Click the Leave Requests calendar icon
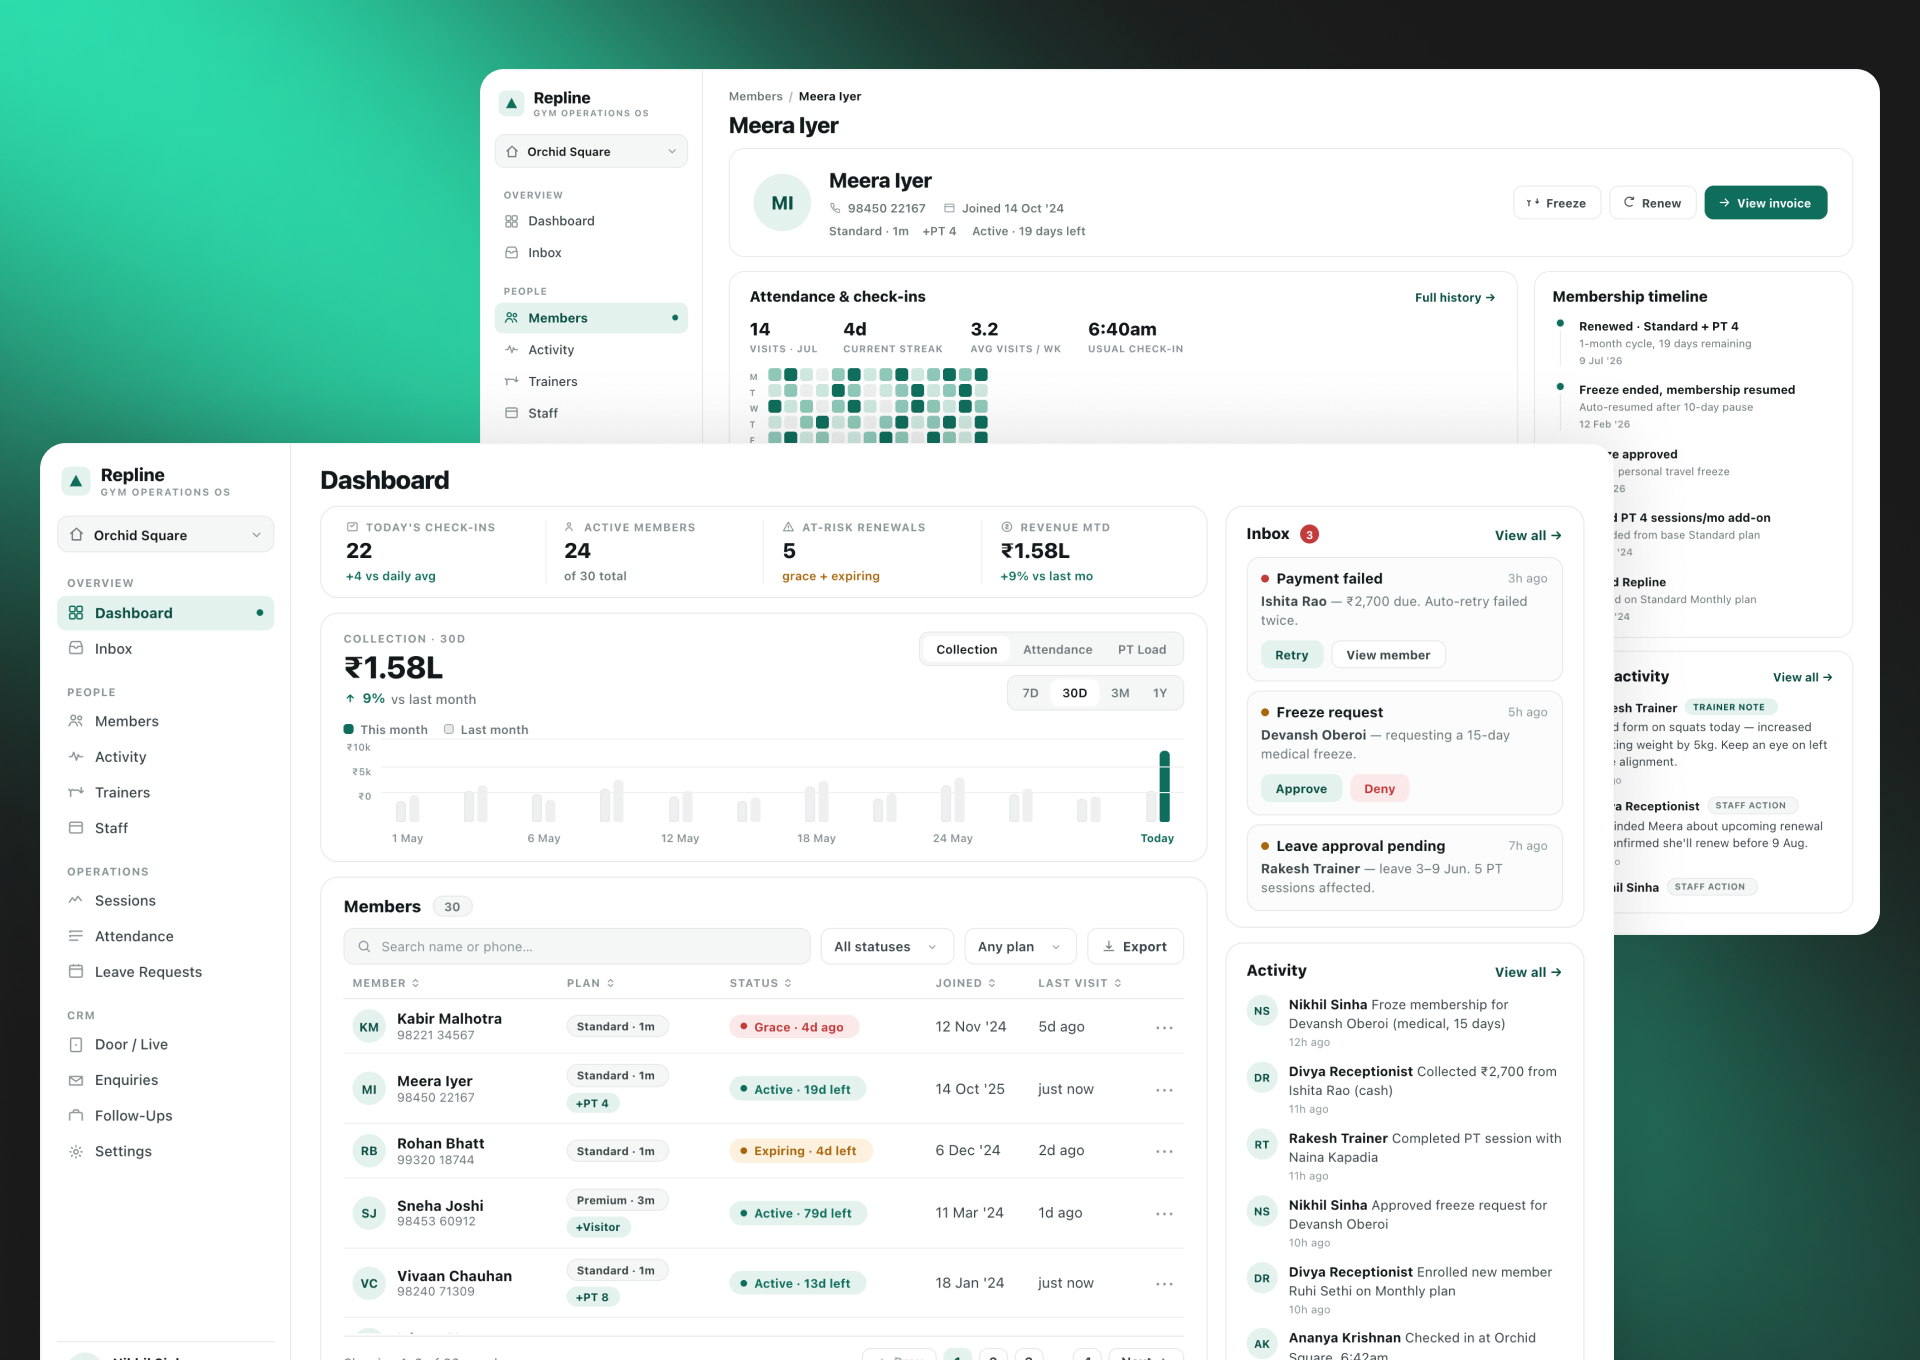Screen dimensions: 1920x1360 [x=76, y=971]
